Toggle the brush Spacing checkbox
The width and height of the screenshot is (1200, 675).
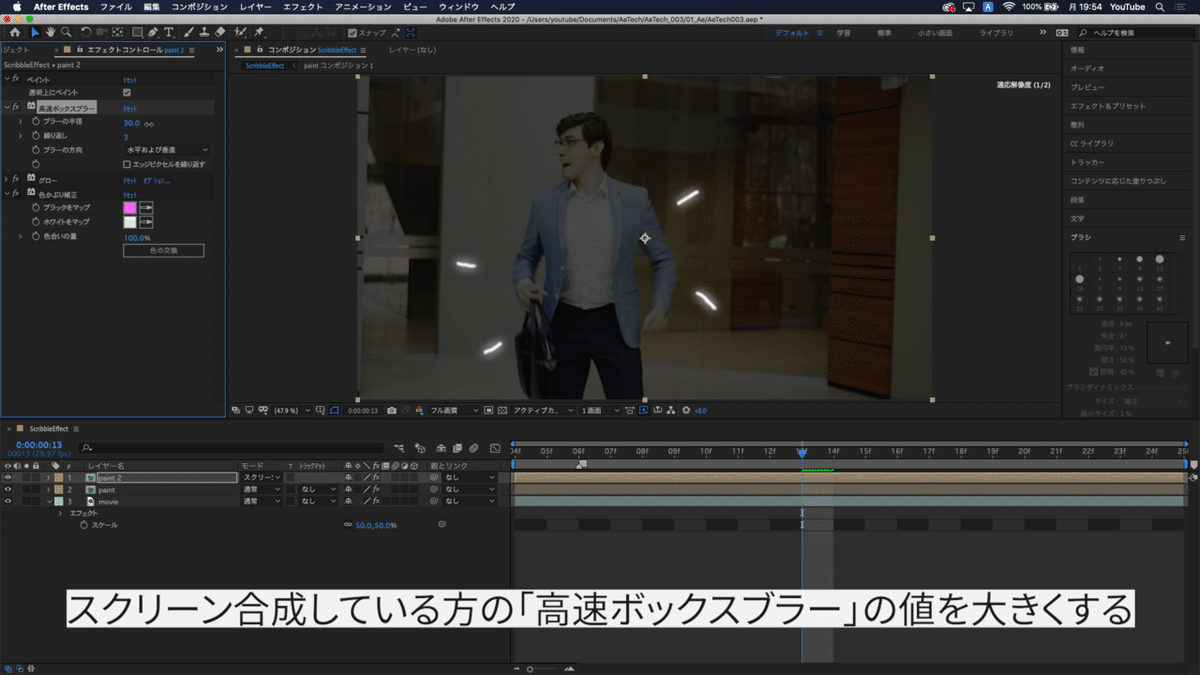pos(1093,372)
